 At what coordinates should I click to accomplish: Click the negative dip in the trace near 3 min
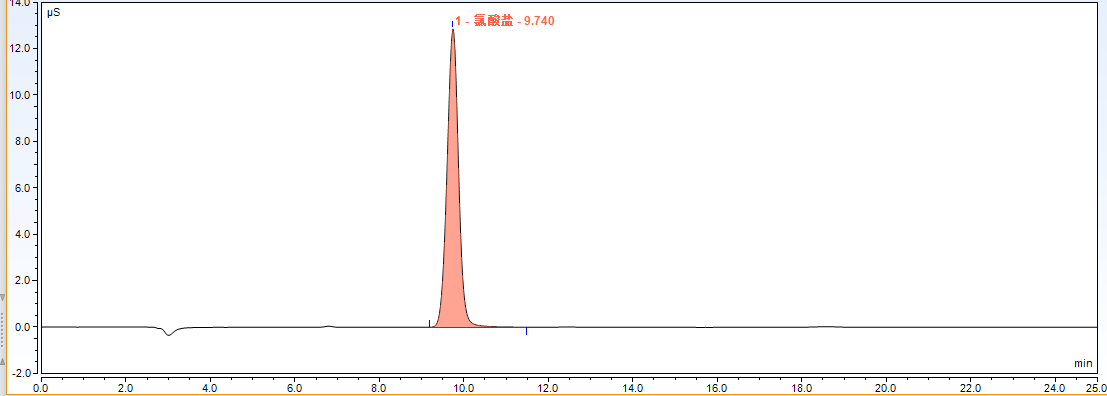point(168,332)
